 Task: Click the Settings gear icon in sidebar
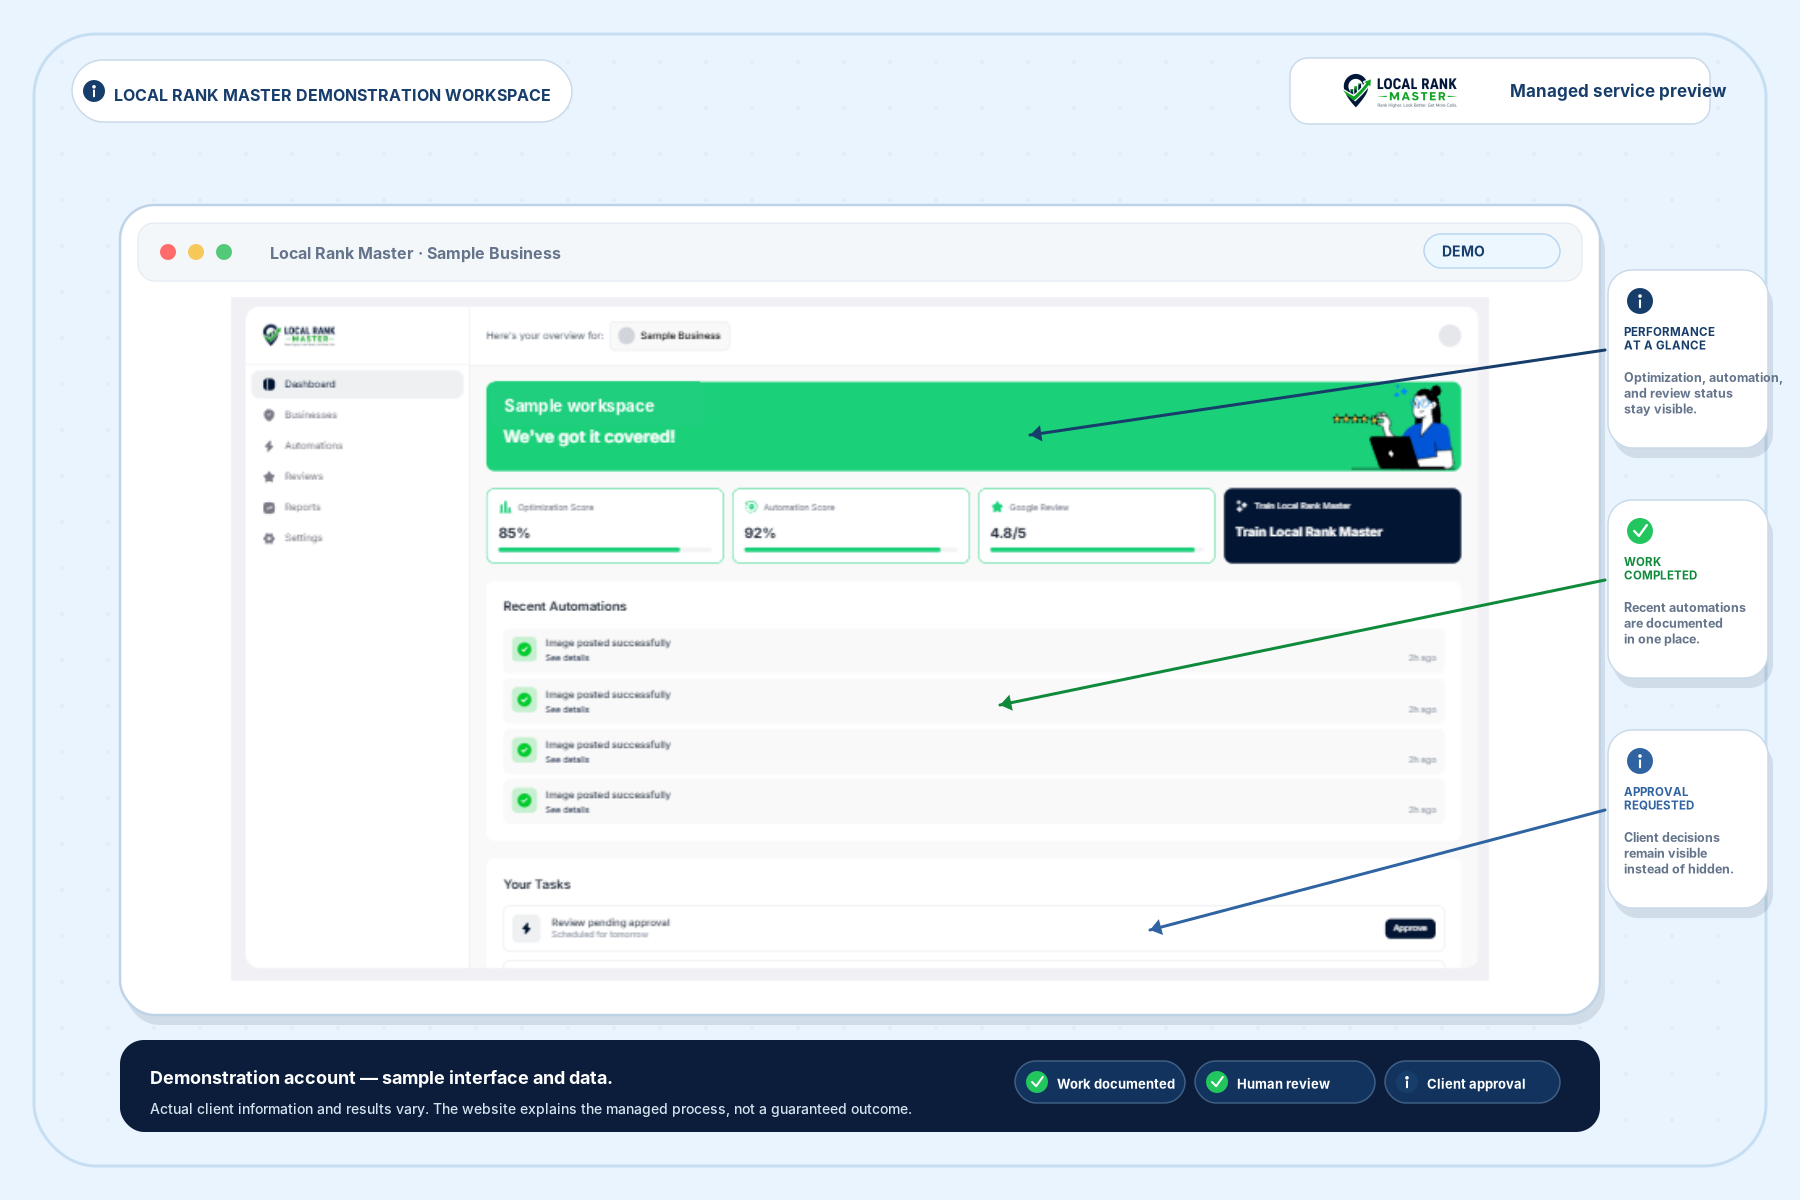pyautogui.click(x=269, y=538)
